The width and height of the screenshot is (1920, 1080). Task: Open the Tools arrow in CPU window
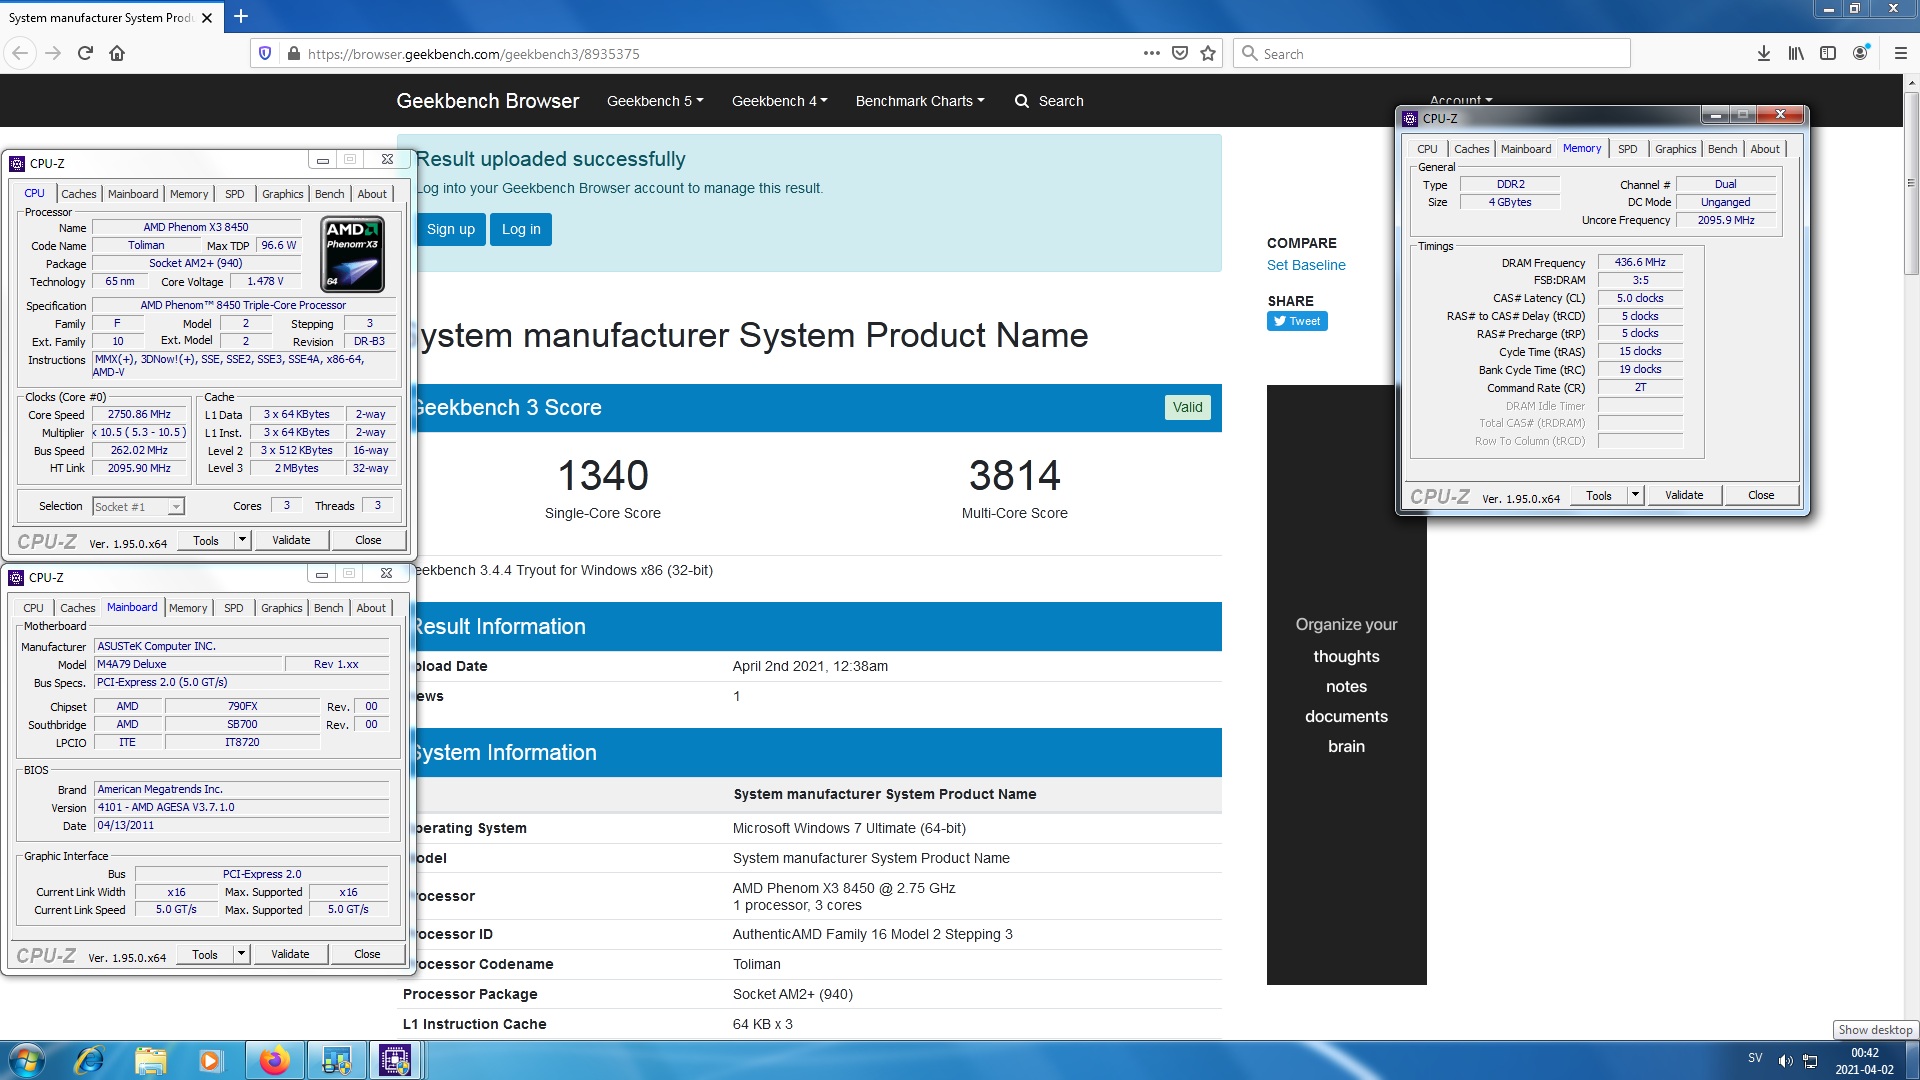click(242, 540)
